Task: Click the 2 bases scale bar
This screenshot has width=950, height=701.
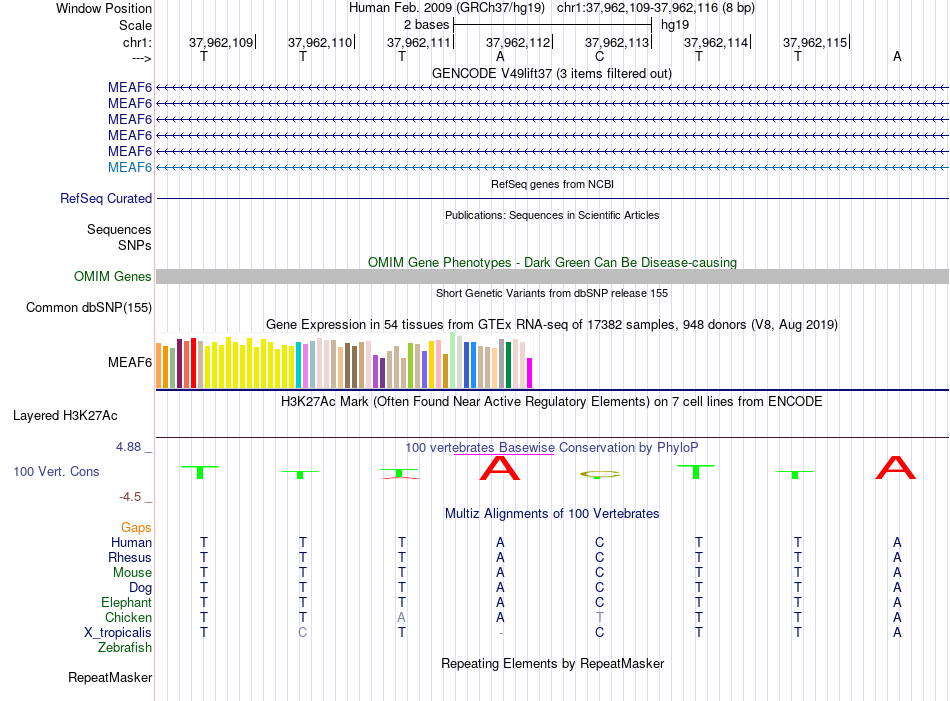Action: tap(553, 25)
